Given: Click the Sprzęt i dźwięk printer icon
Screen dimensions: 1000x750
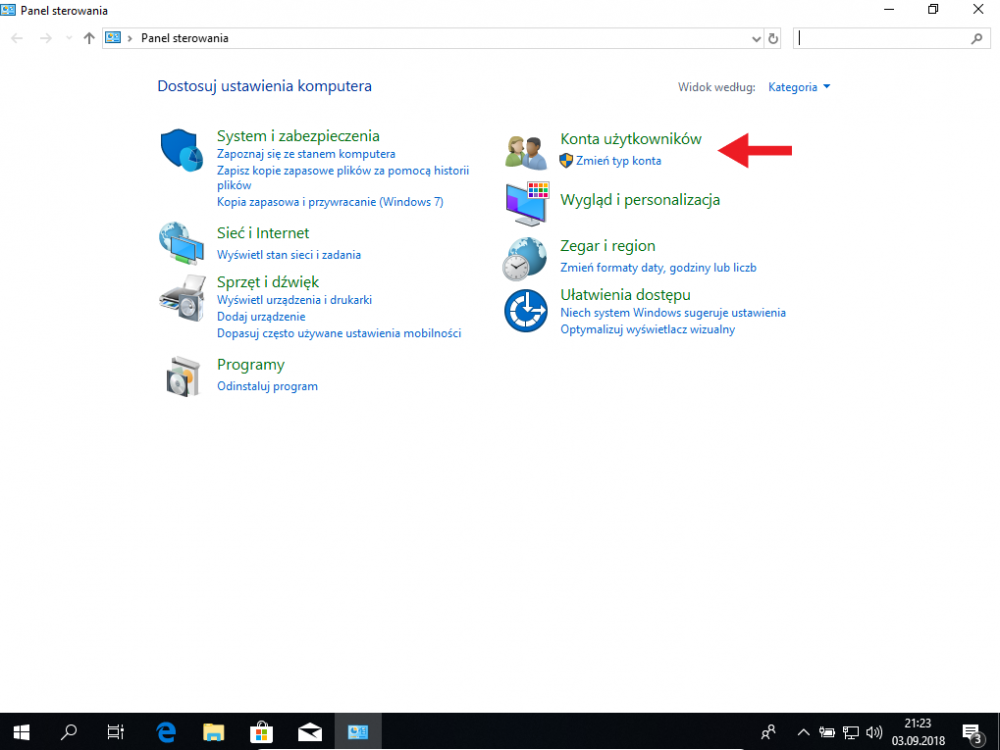Looking at the screenshot, I should [182, 298].
